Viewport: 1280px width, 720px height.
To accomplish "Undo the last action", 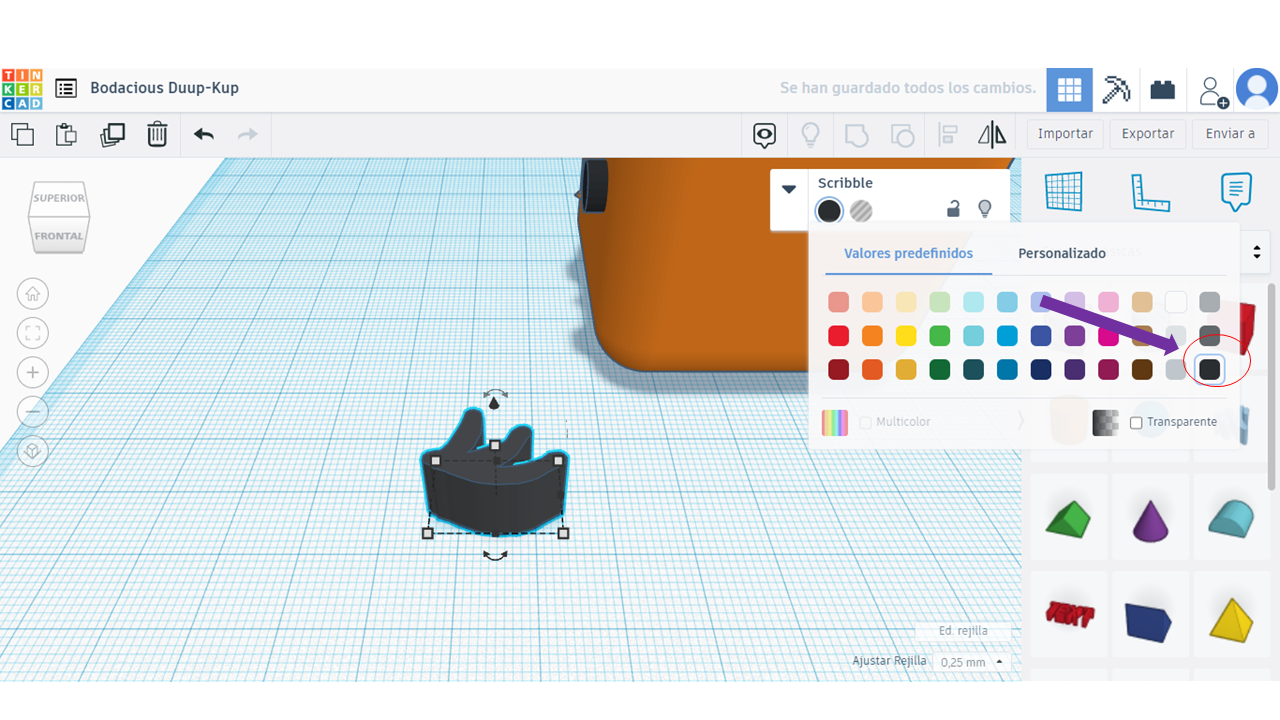I will coord(204,134).
